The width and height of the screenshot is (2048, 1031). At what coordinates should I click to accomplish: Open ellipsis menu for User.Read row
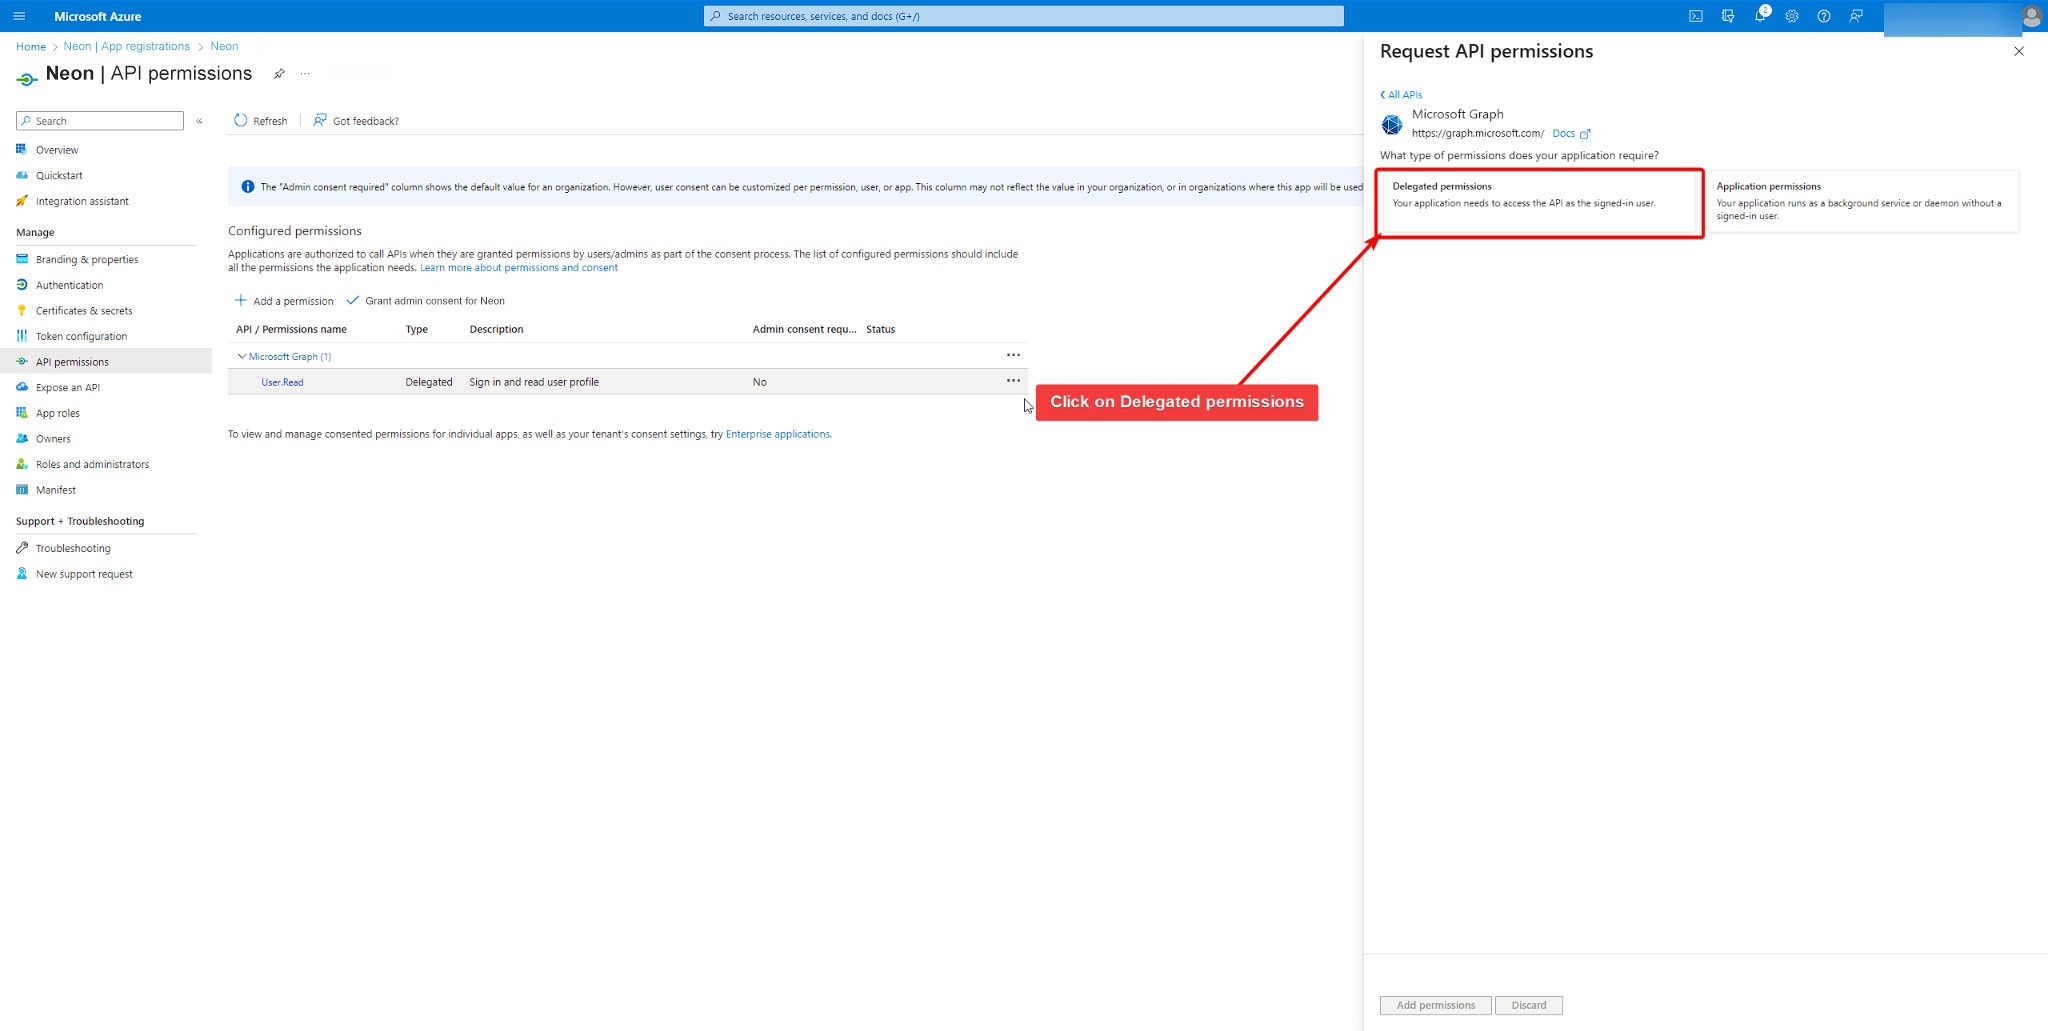pyautogui.click(x=1013, y=381)
